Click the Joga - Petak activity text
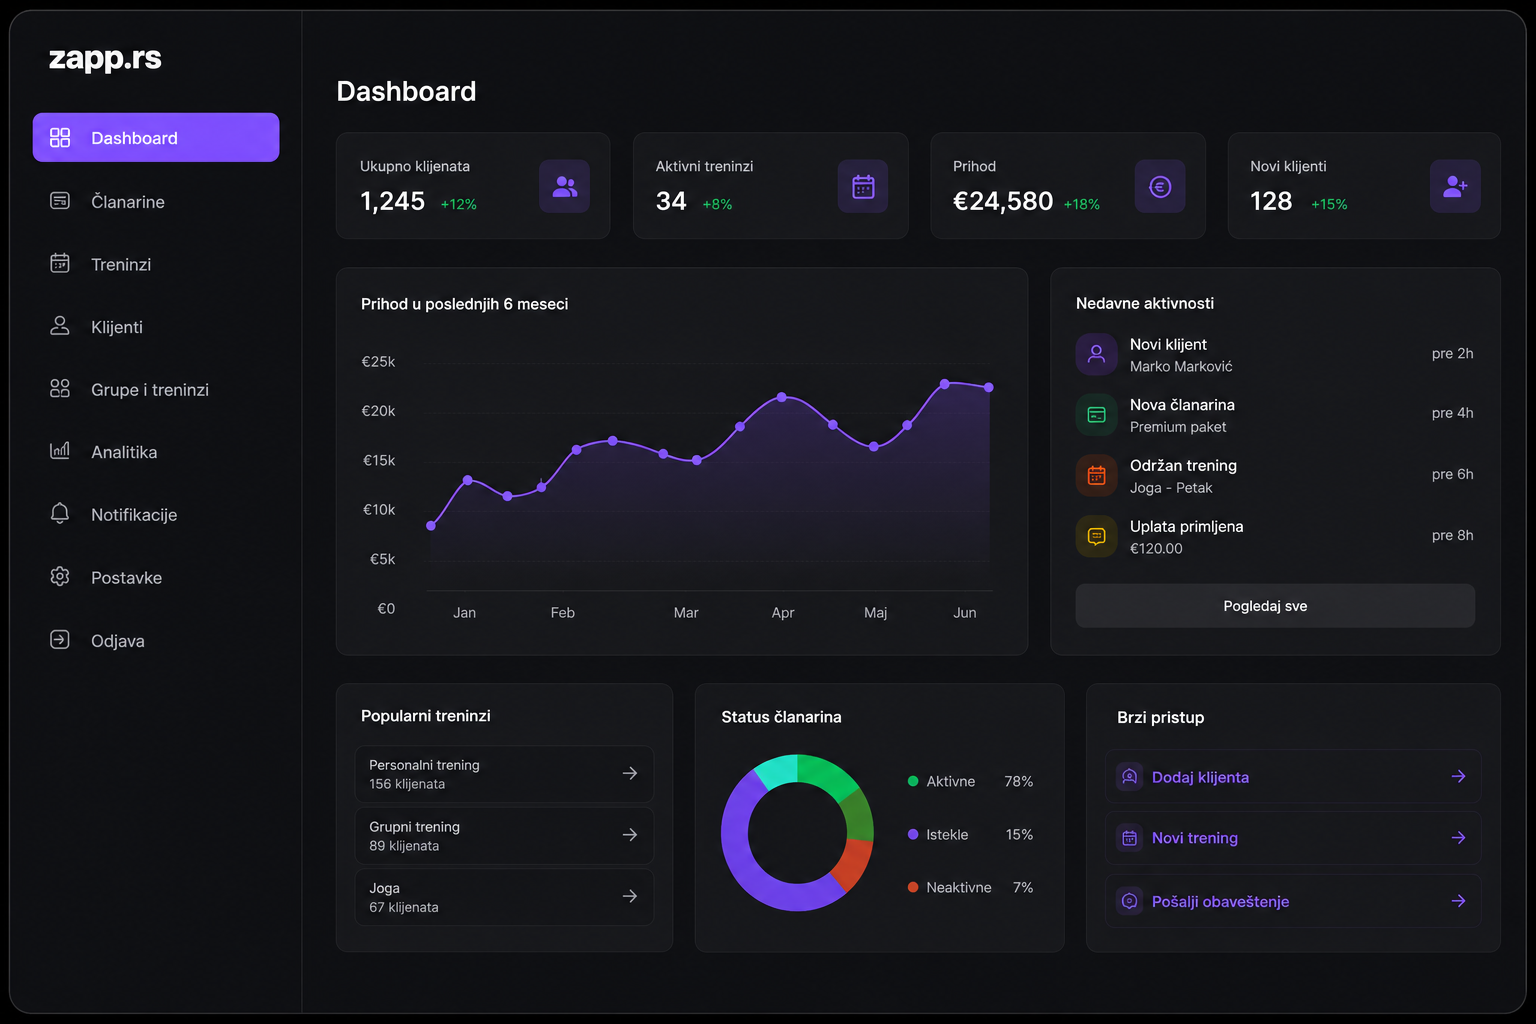This screenshot has width=1536, height=1024. pos(1171,488)
